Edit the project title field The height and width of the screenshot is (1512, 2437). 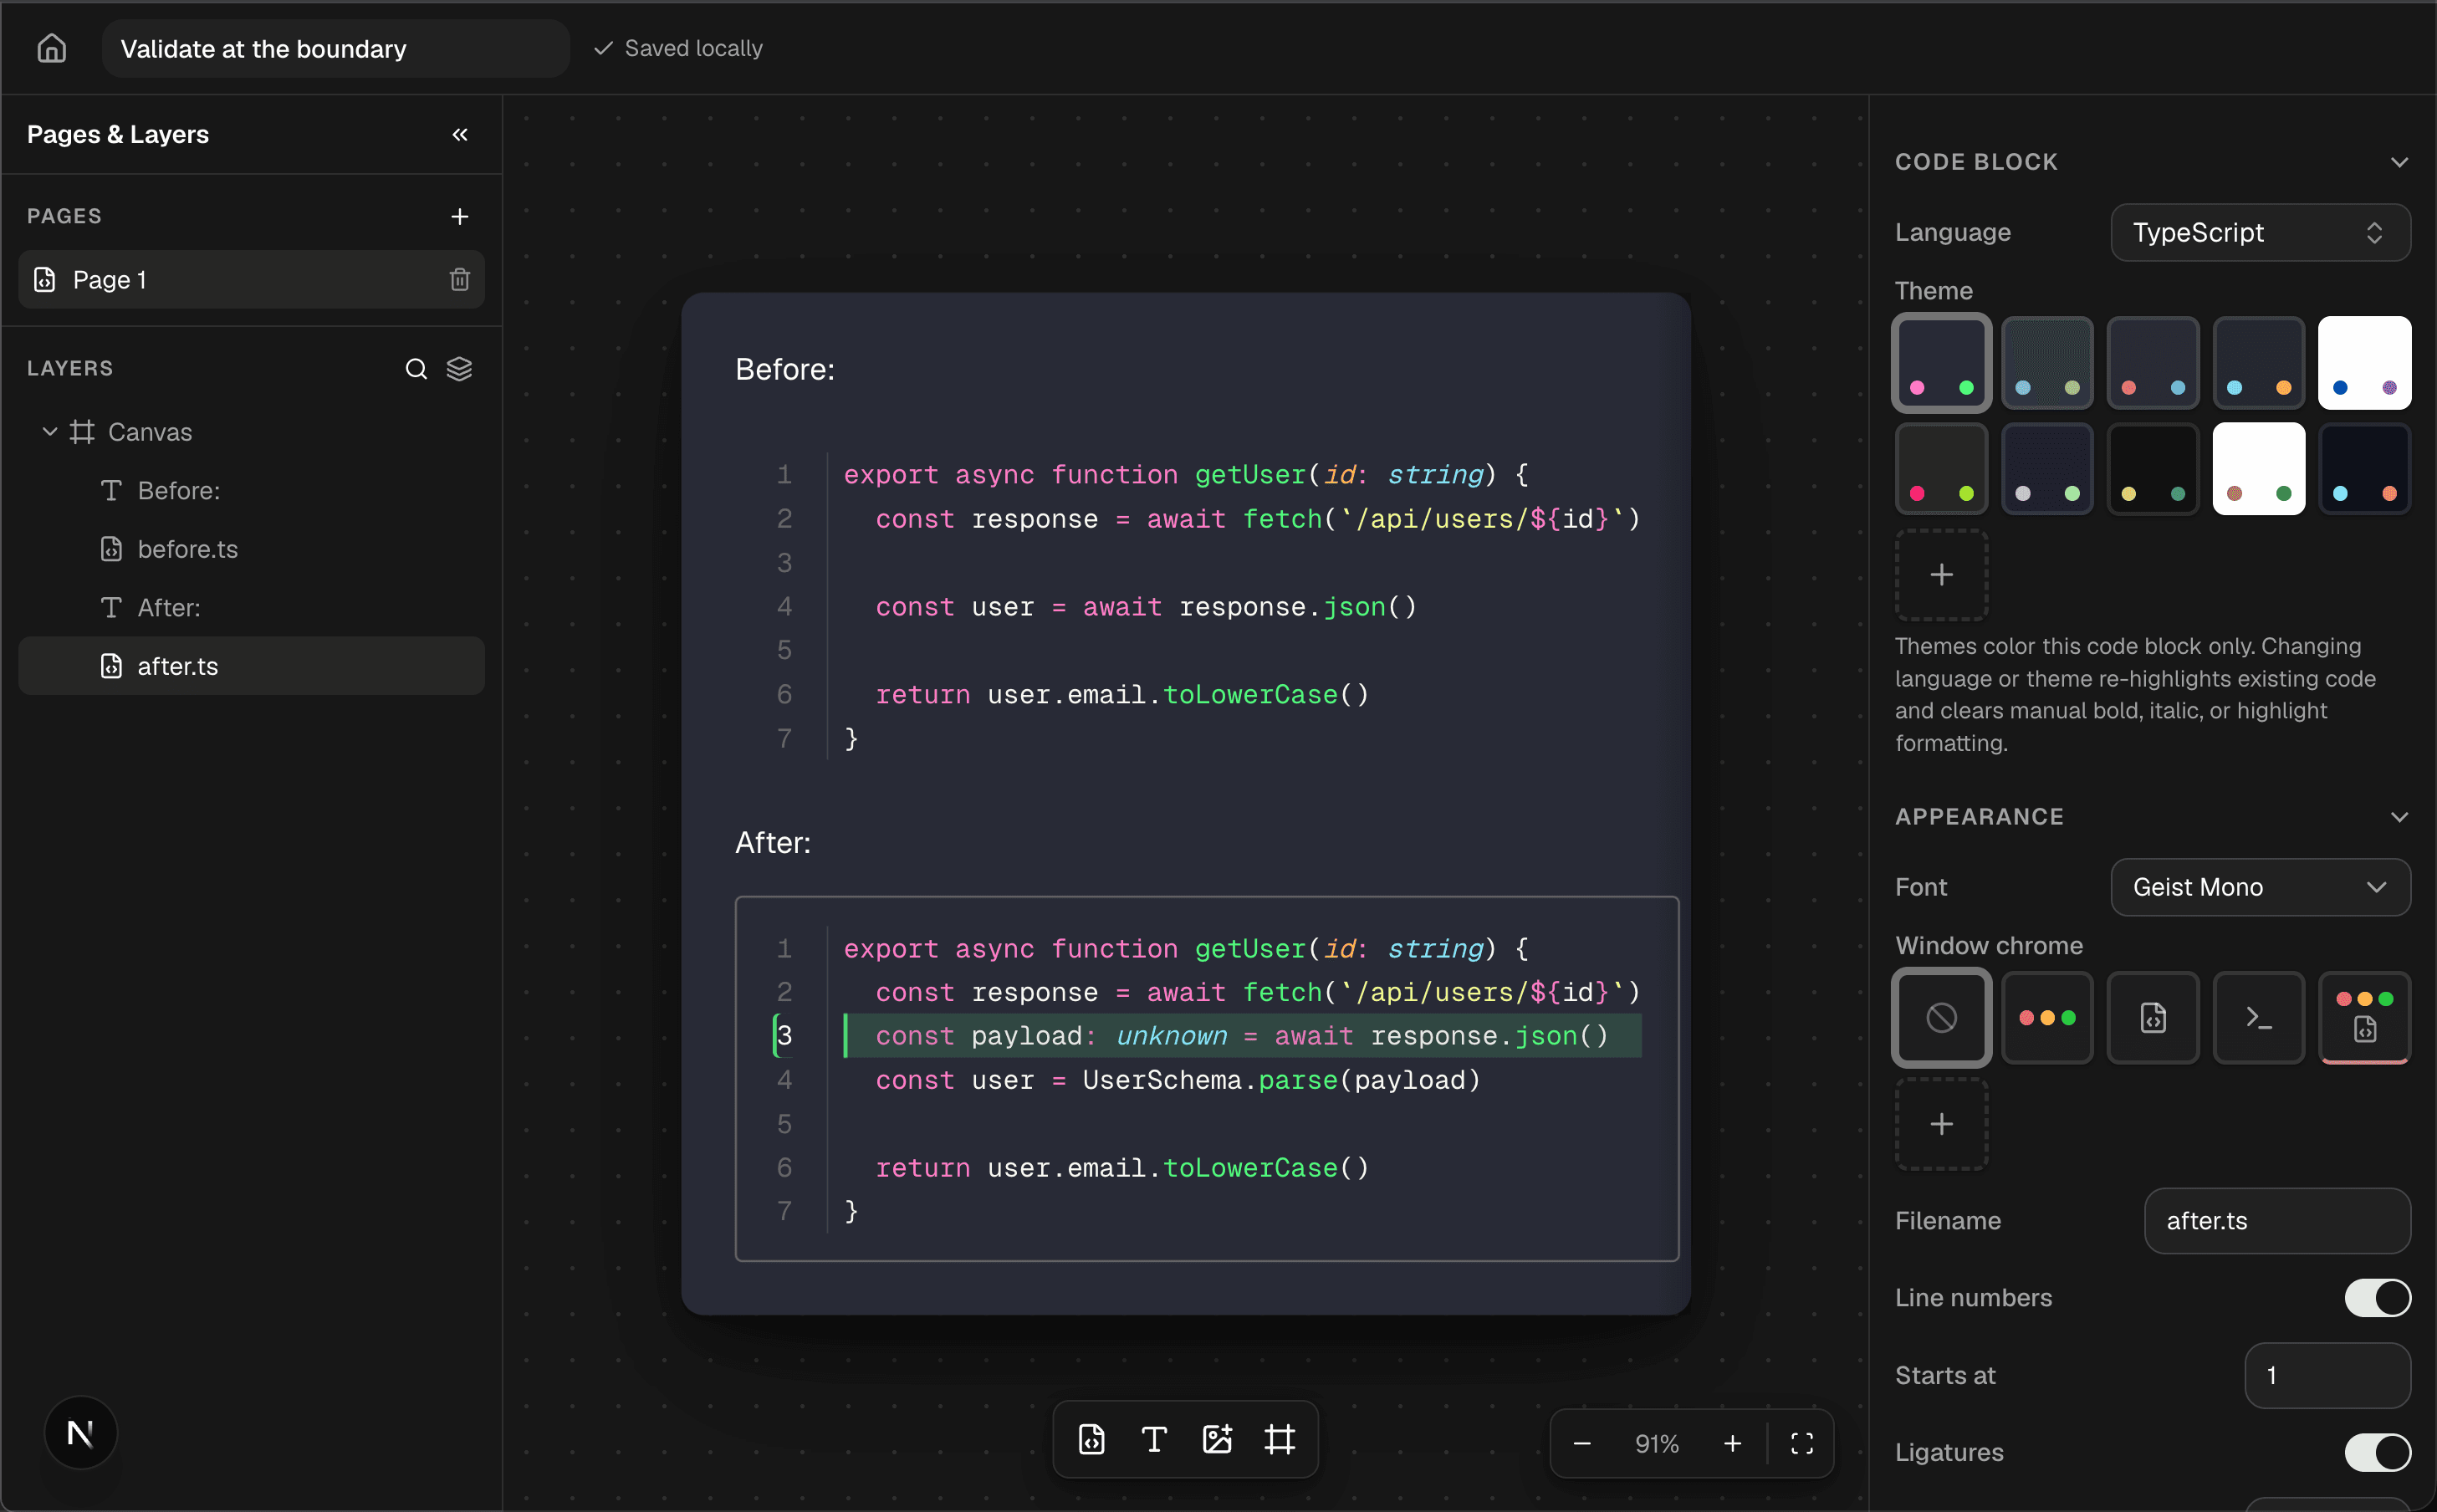(x=335, y=48)
